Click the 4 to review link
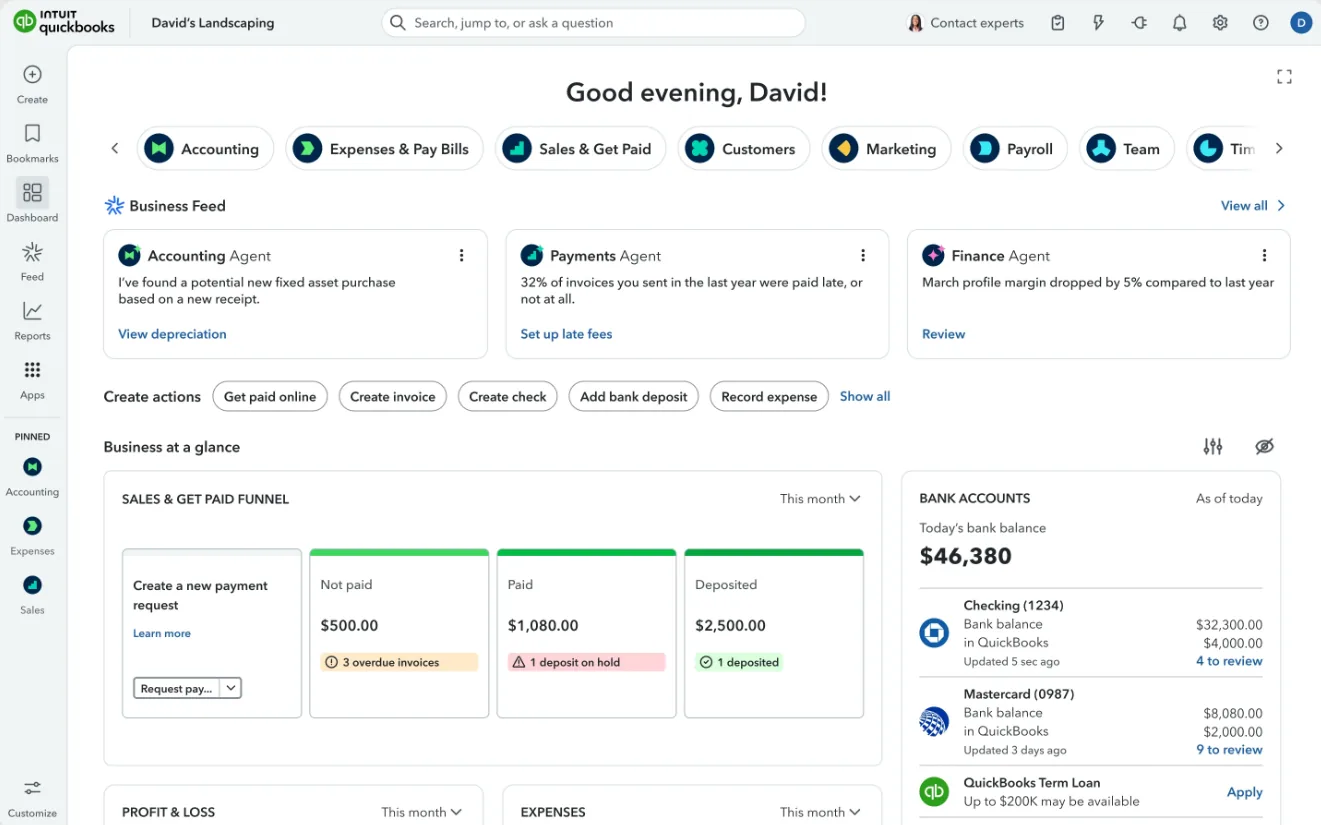Screen dimensions: 1321x825 point(1229,661)
